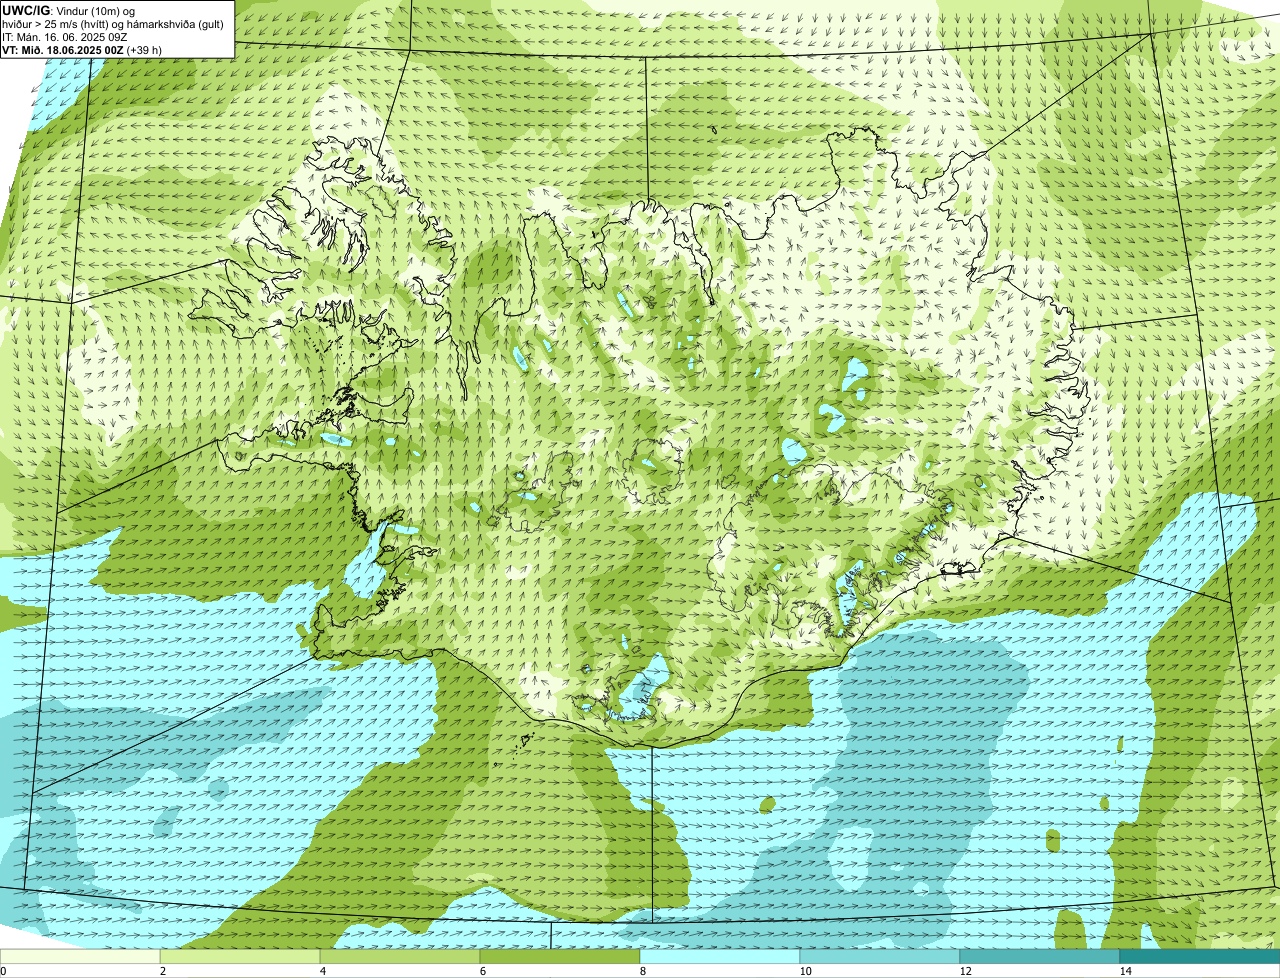Screen dimensions: 1280x978
Task: Click the scale label '8' under the legend
Action: (x=642, y=971)
